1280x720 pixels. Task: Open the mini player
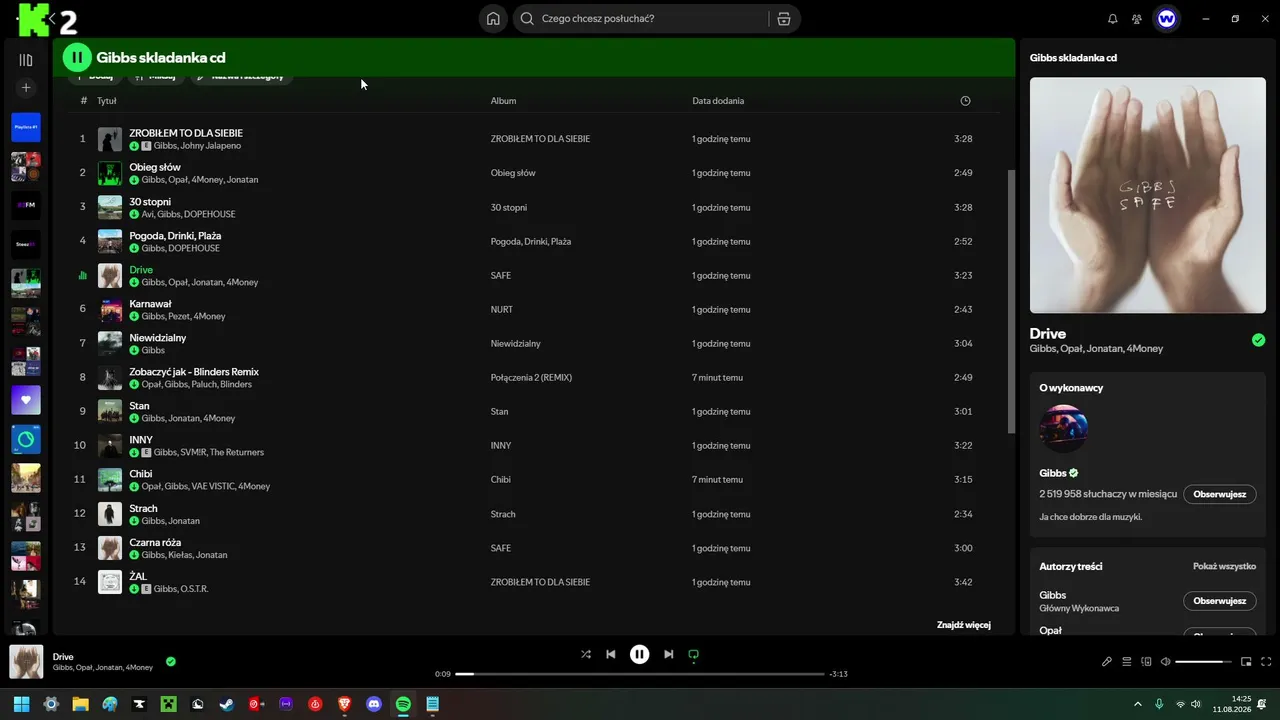click(1246, 661)
